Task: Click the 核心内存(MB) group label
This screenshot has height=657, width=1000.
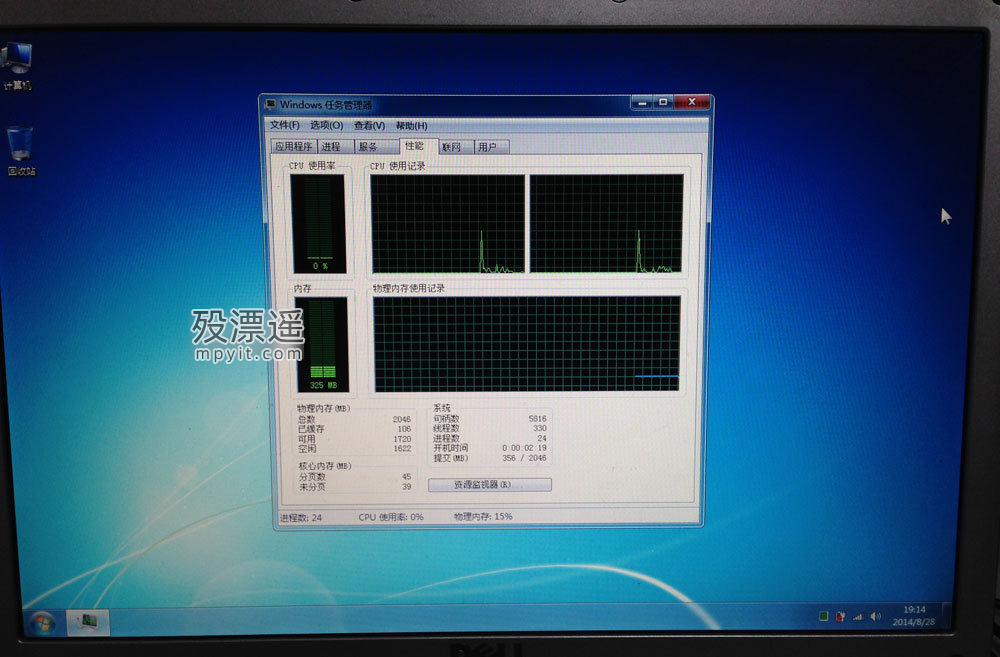Action: (325, 466)
